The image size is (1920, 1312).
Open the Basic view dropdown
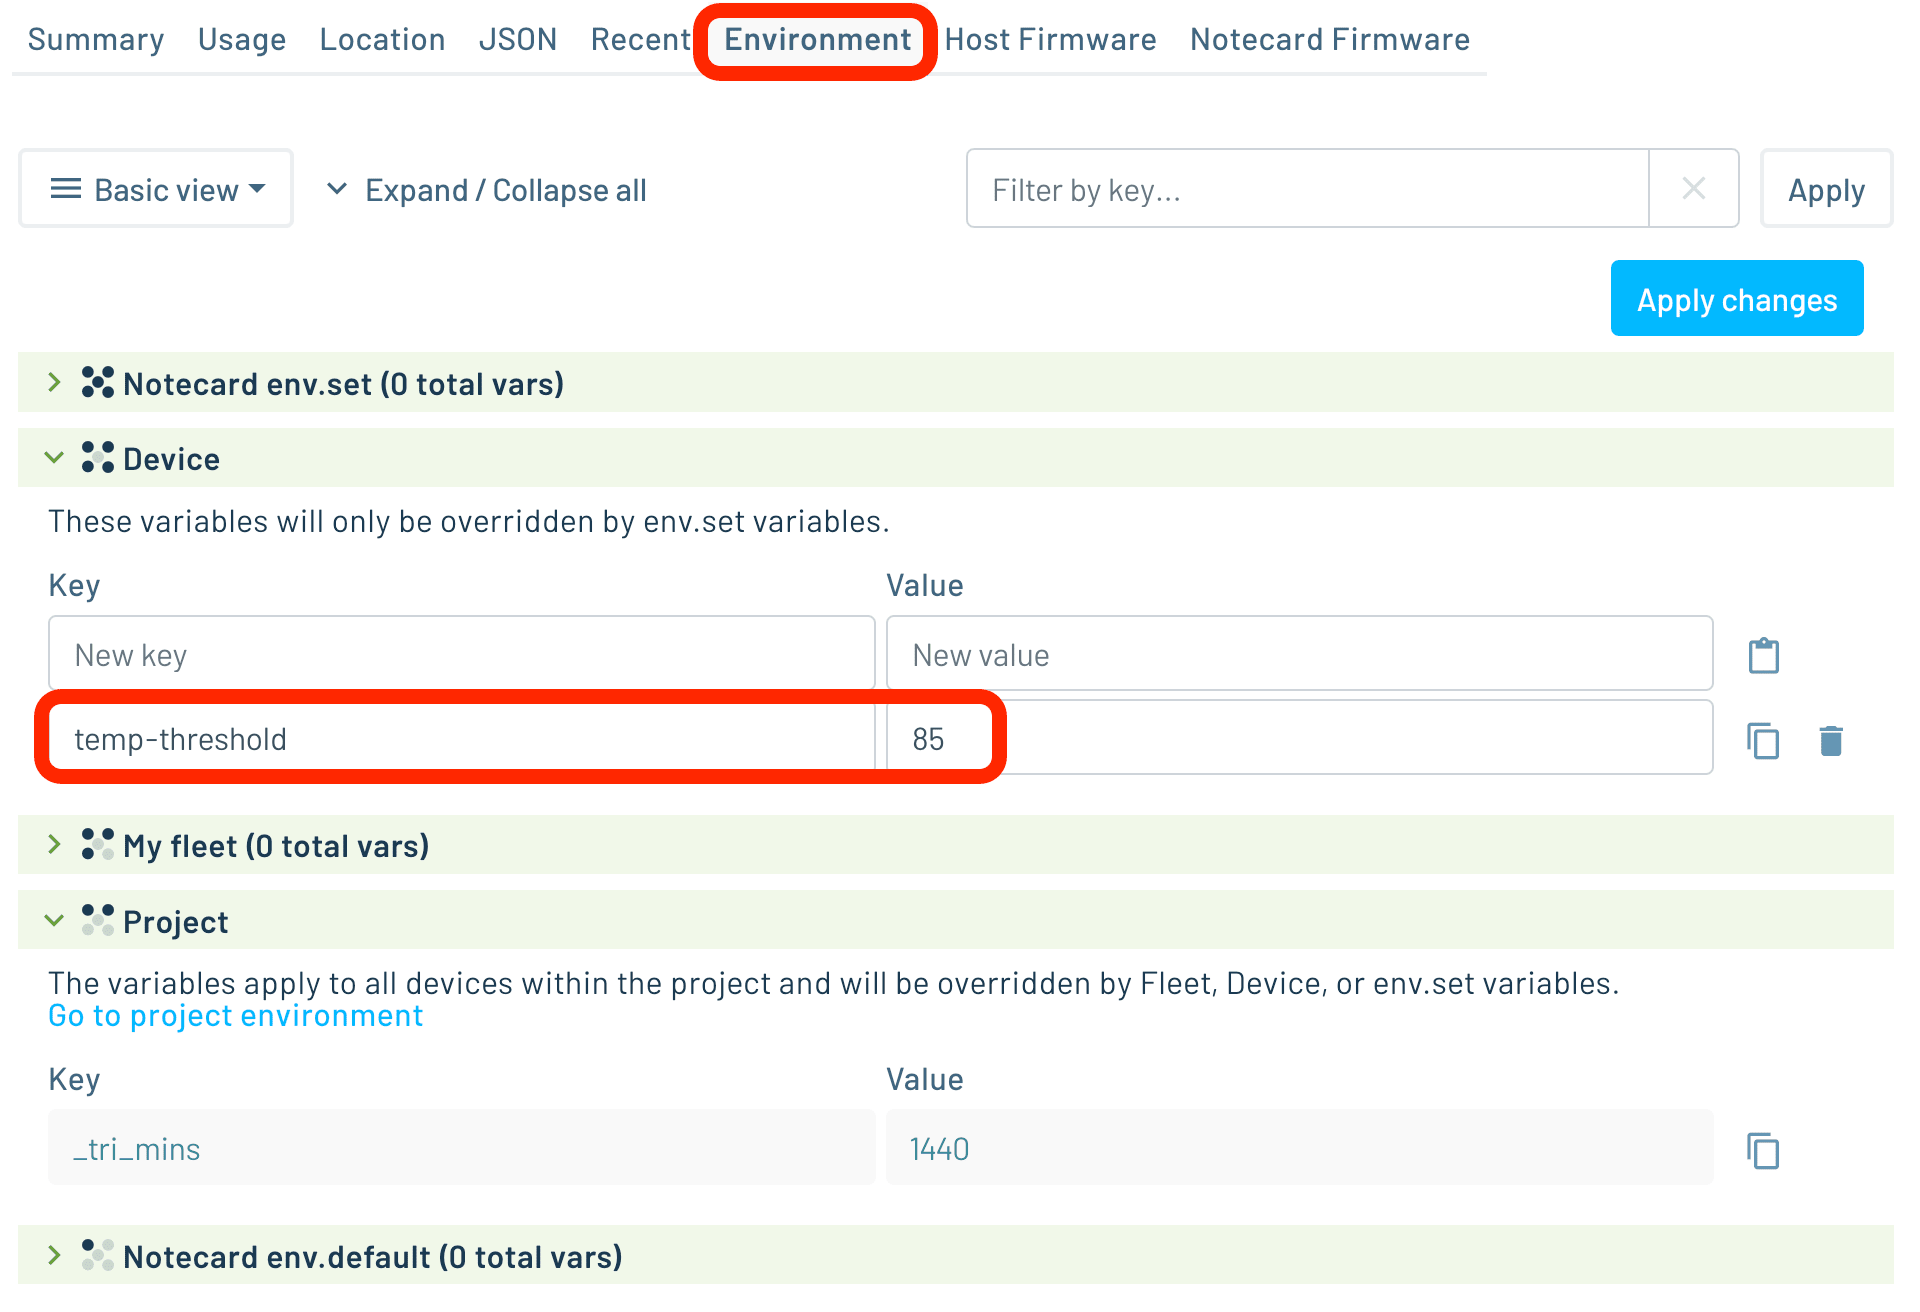coord(156,189)
